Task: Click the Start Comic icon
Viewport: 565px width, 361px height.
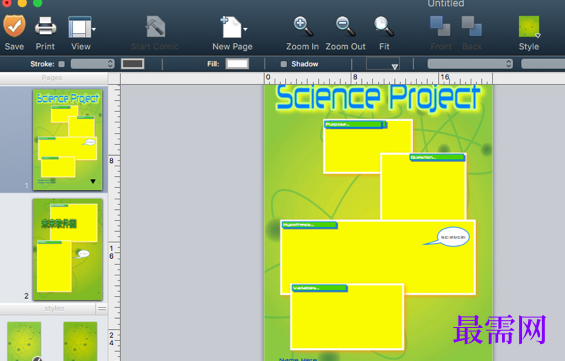Action: coord(155,27)
